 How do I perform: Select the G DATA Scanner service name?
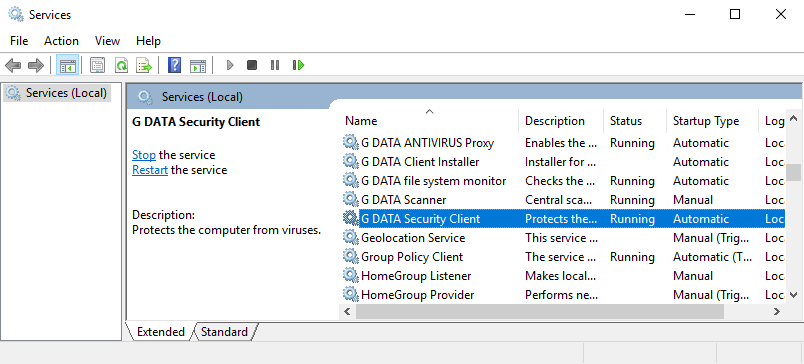click(x=404, y=199)
